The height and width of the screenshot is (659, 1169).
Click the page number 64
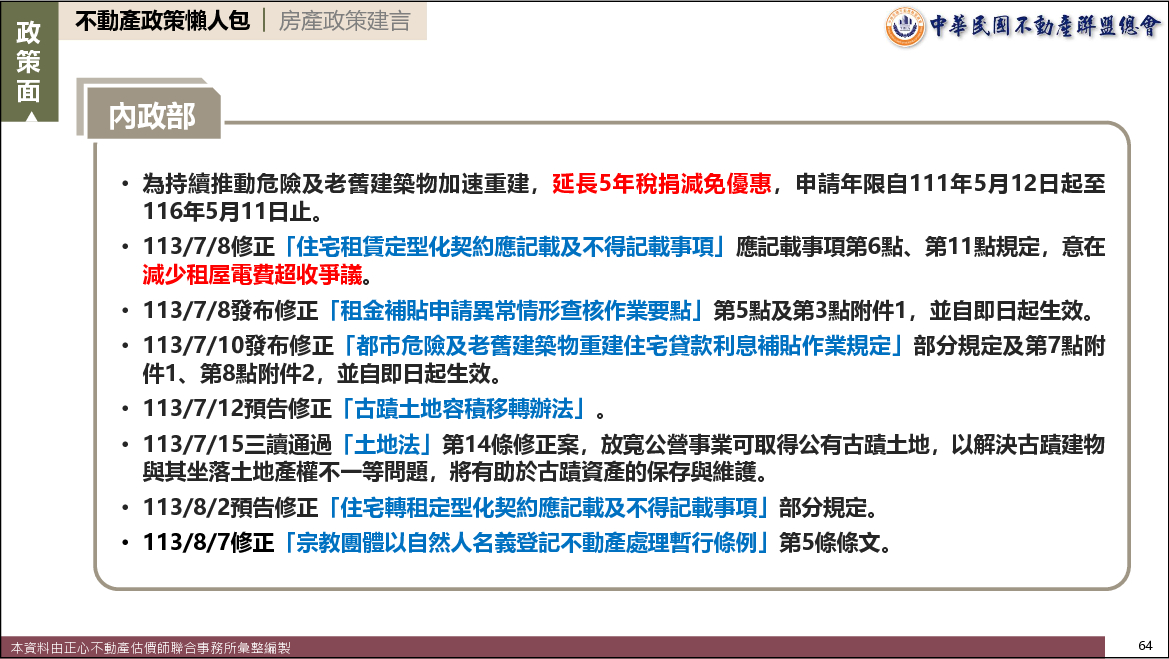coord(1146,643)
